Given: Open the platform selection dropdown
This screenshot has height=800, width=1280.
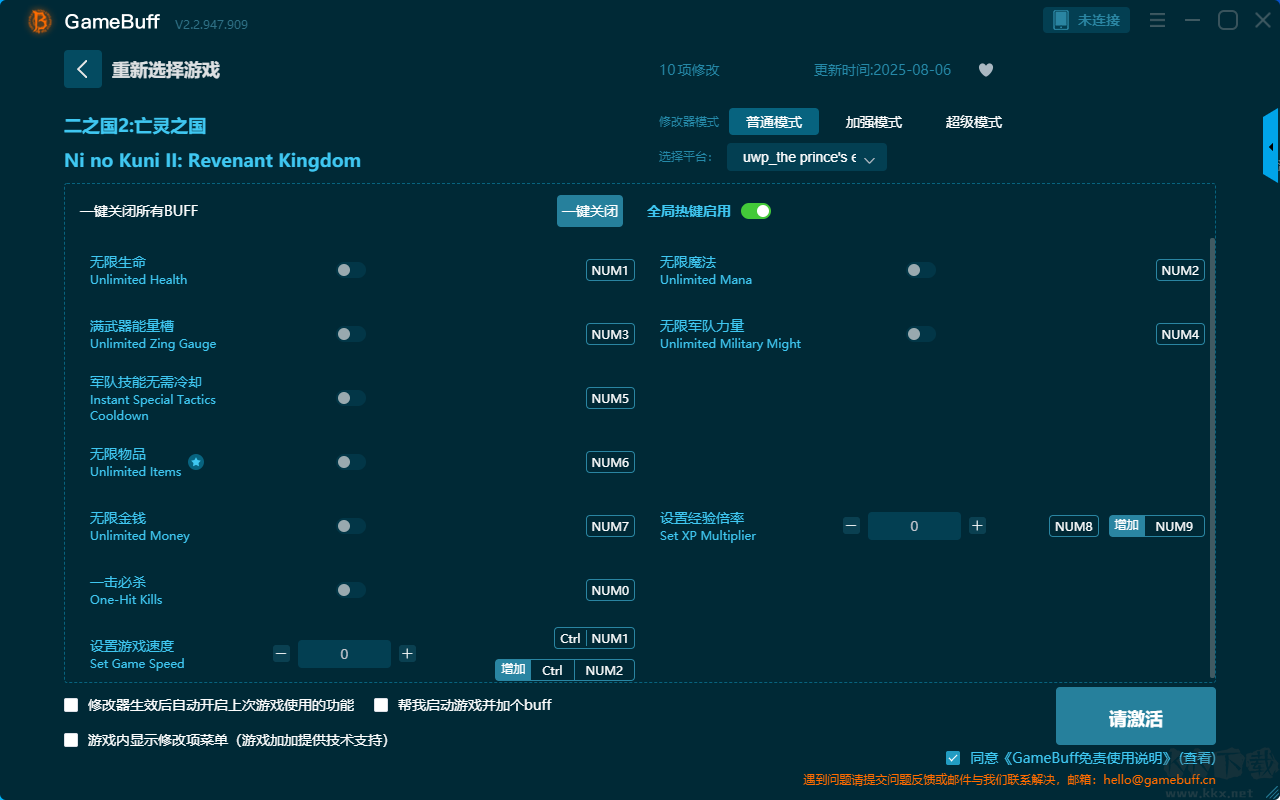Looking at the screenshot, I should [x=807, y=158].
